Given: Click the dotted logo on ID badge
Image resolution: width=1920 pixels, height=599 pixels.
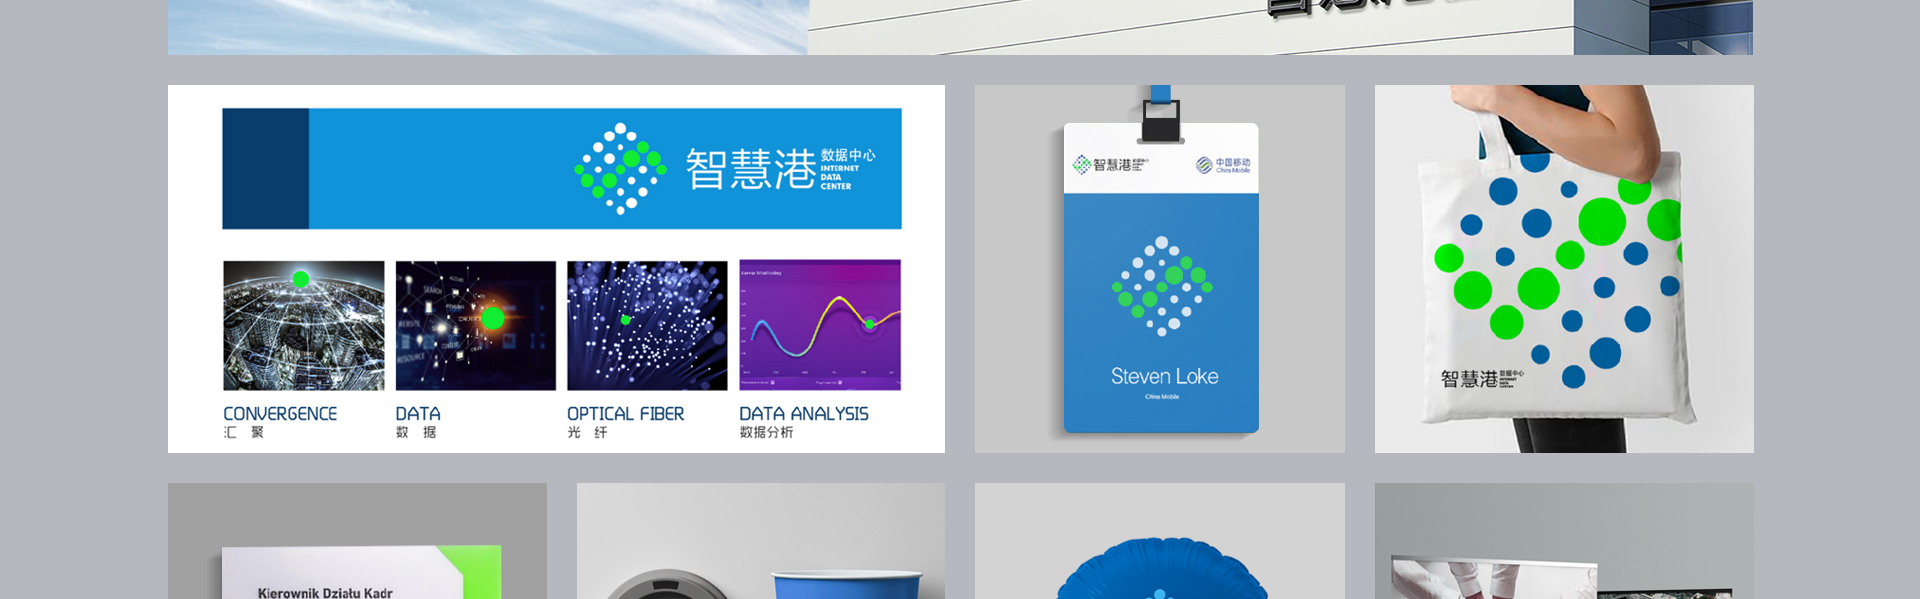Looking at the screenshot, I should 1162,286.
